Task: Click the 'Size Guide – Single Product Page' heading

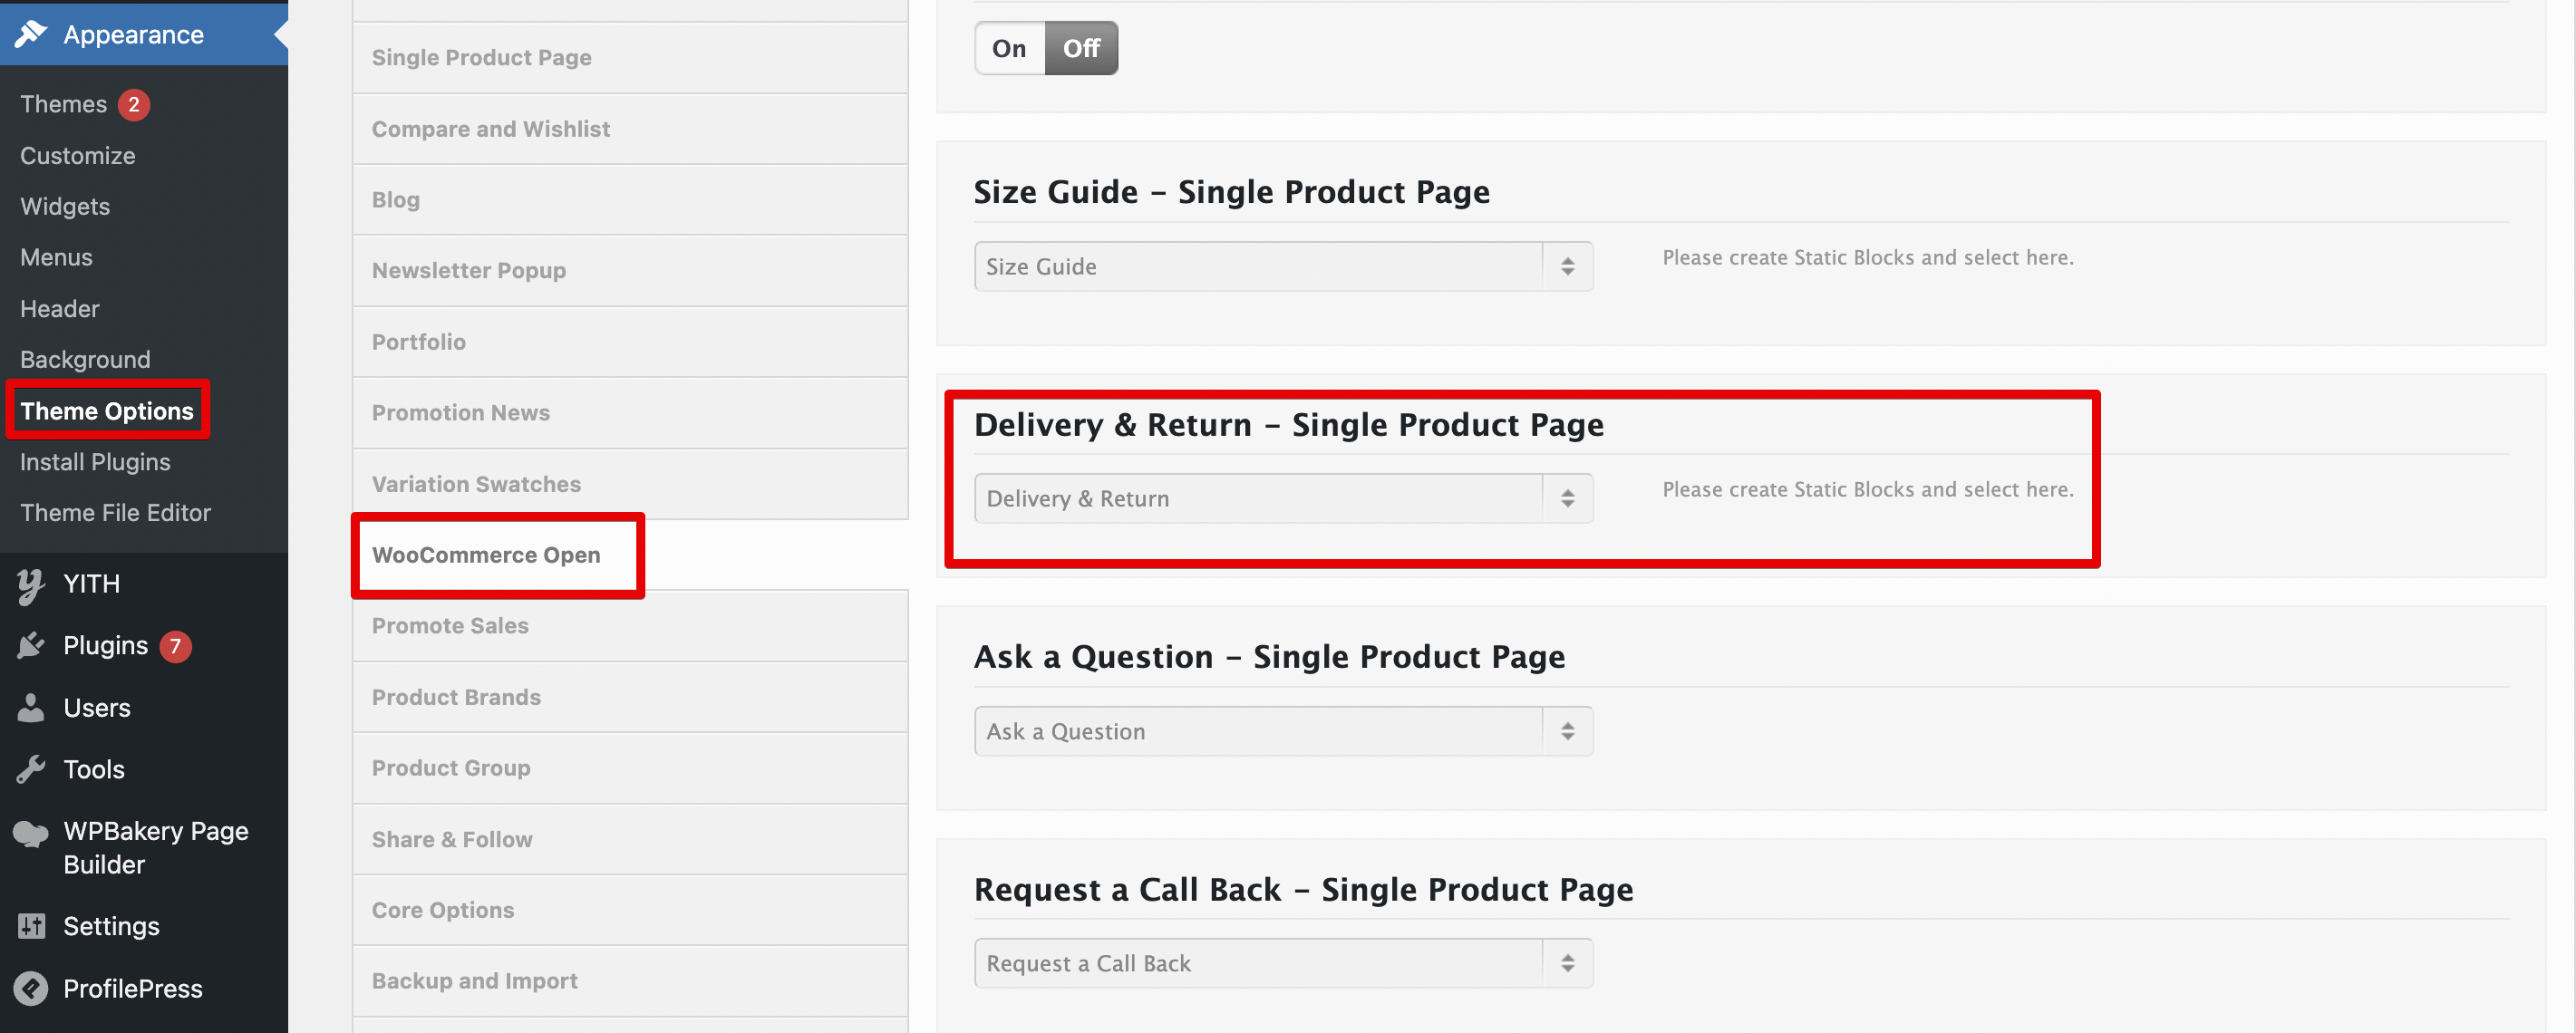Action: (x=1231, y=192)
